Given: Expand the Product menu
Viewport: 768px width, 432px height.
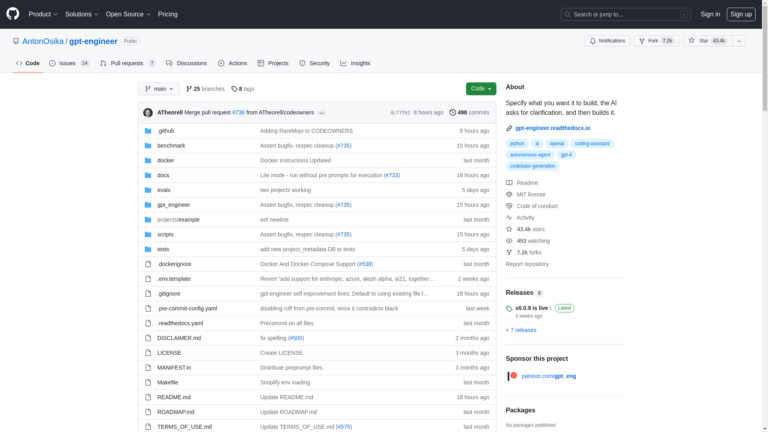Looking at the screenshot, I should pos(42,14).
